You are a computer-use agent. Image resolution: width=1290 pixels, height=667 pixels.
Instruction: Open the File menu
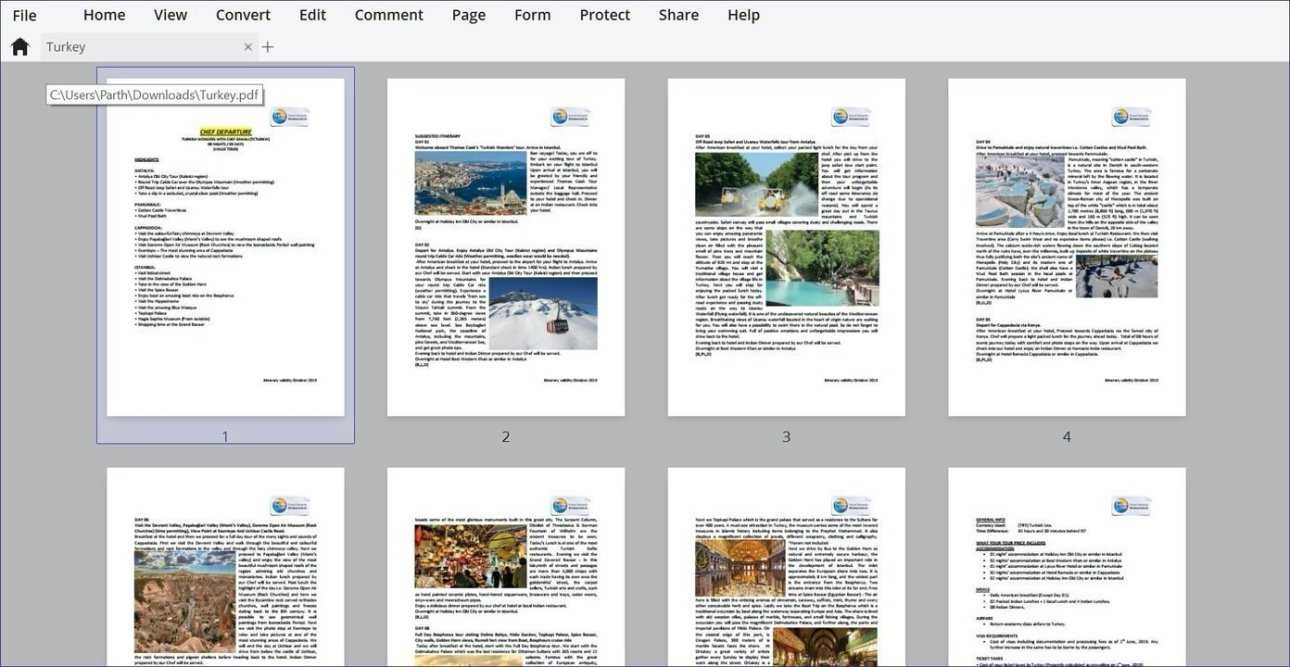click(24, 15)
